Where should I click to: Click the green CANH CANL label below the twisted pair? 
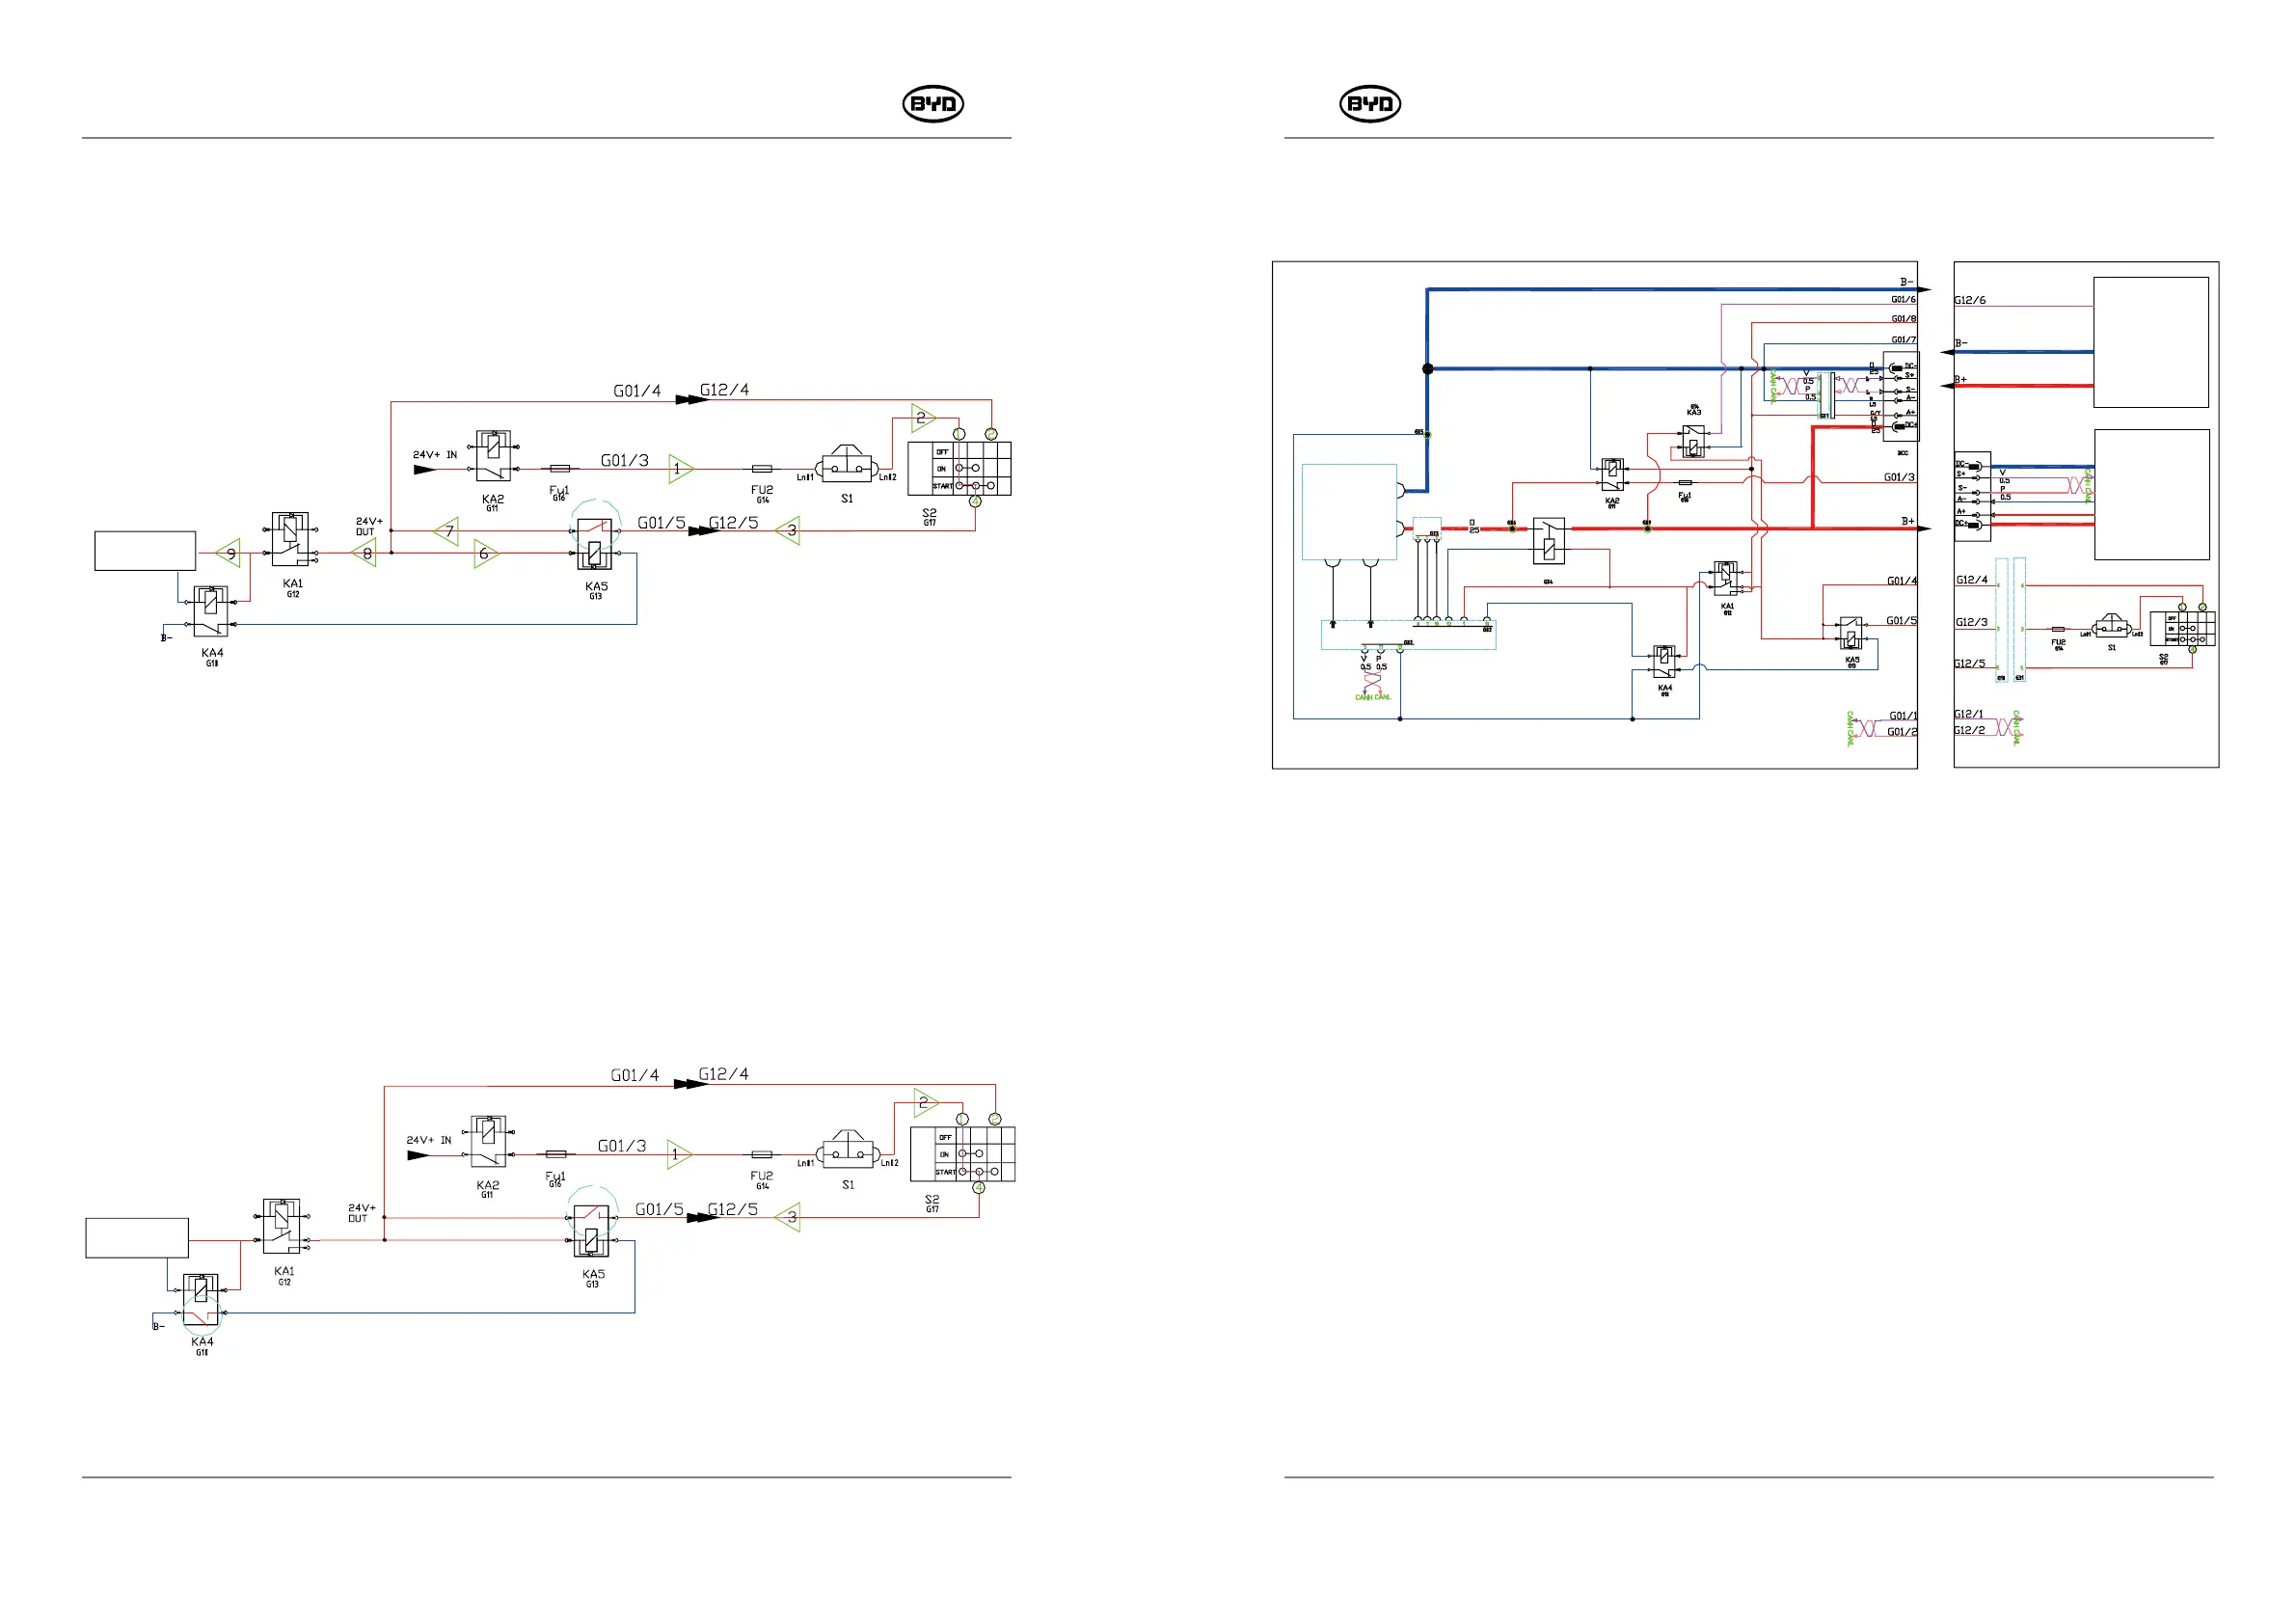(1373, 697)
